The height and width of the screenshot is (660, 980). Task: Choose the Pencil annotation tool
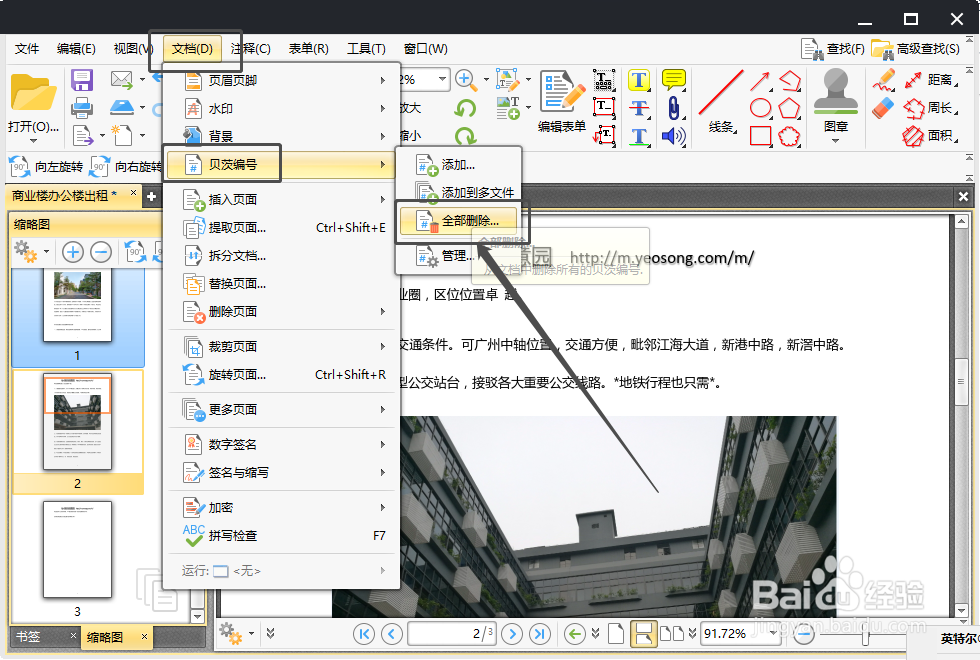pyautogui.click(x=885, y=79)
